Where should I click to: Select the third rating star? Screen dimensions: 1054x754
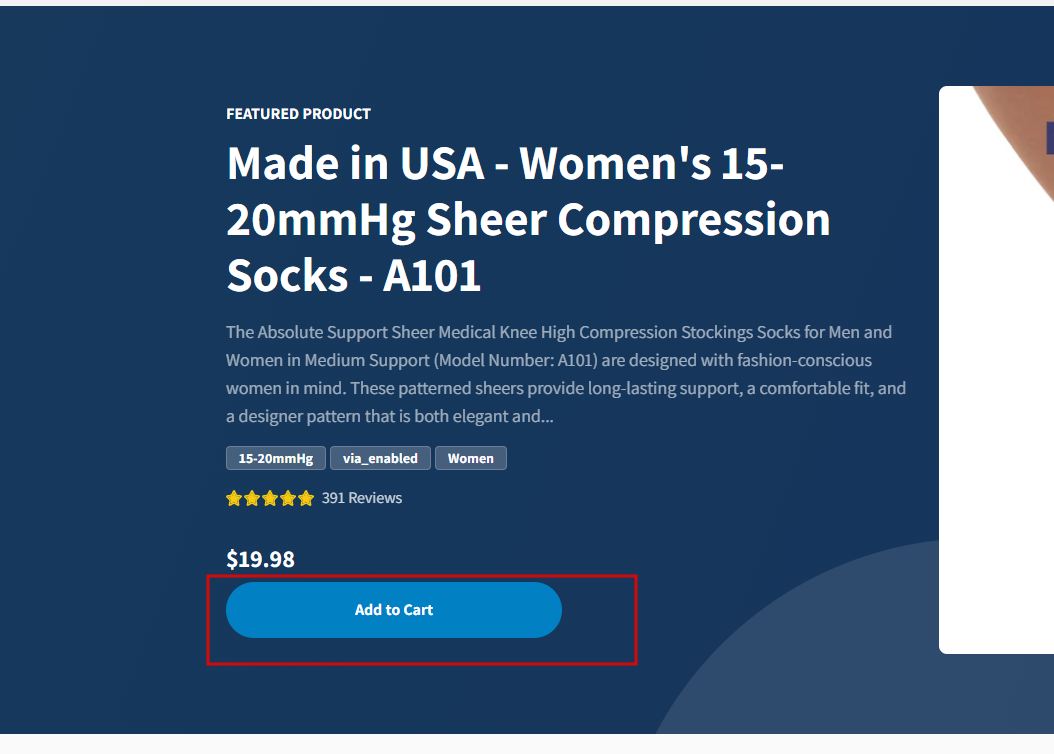pyautogui.click(x=270, y=498)
